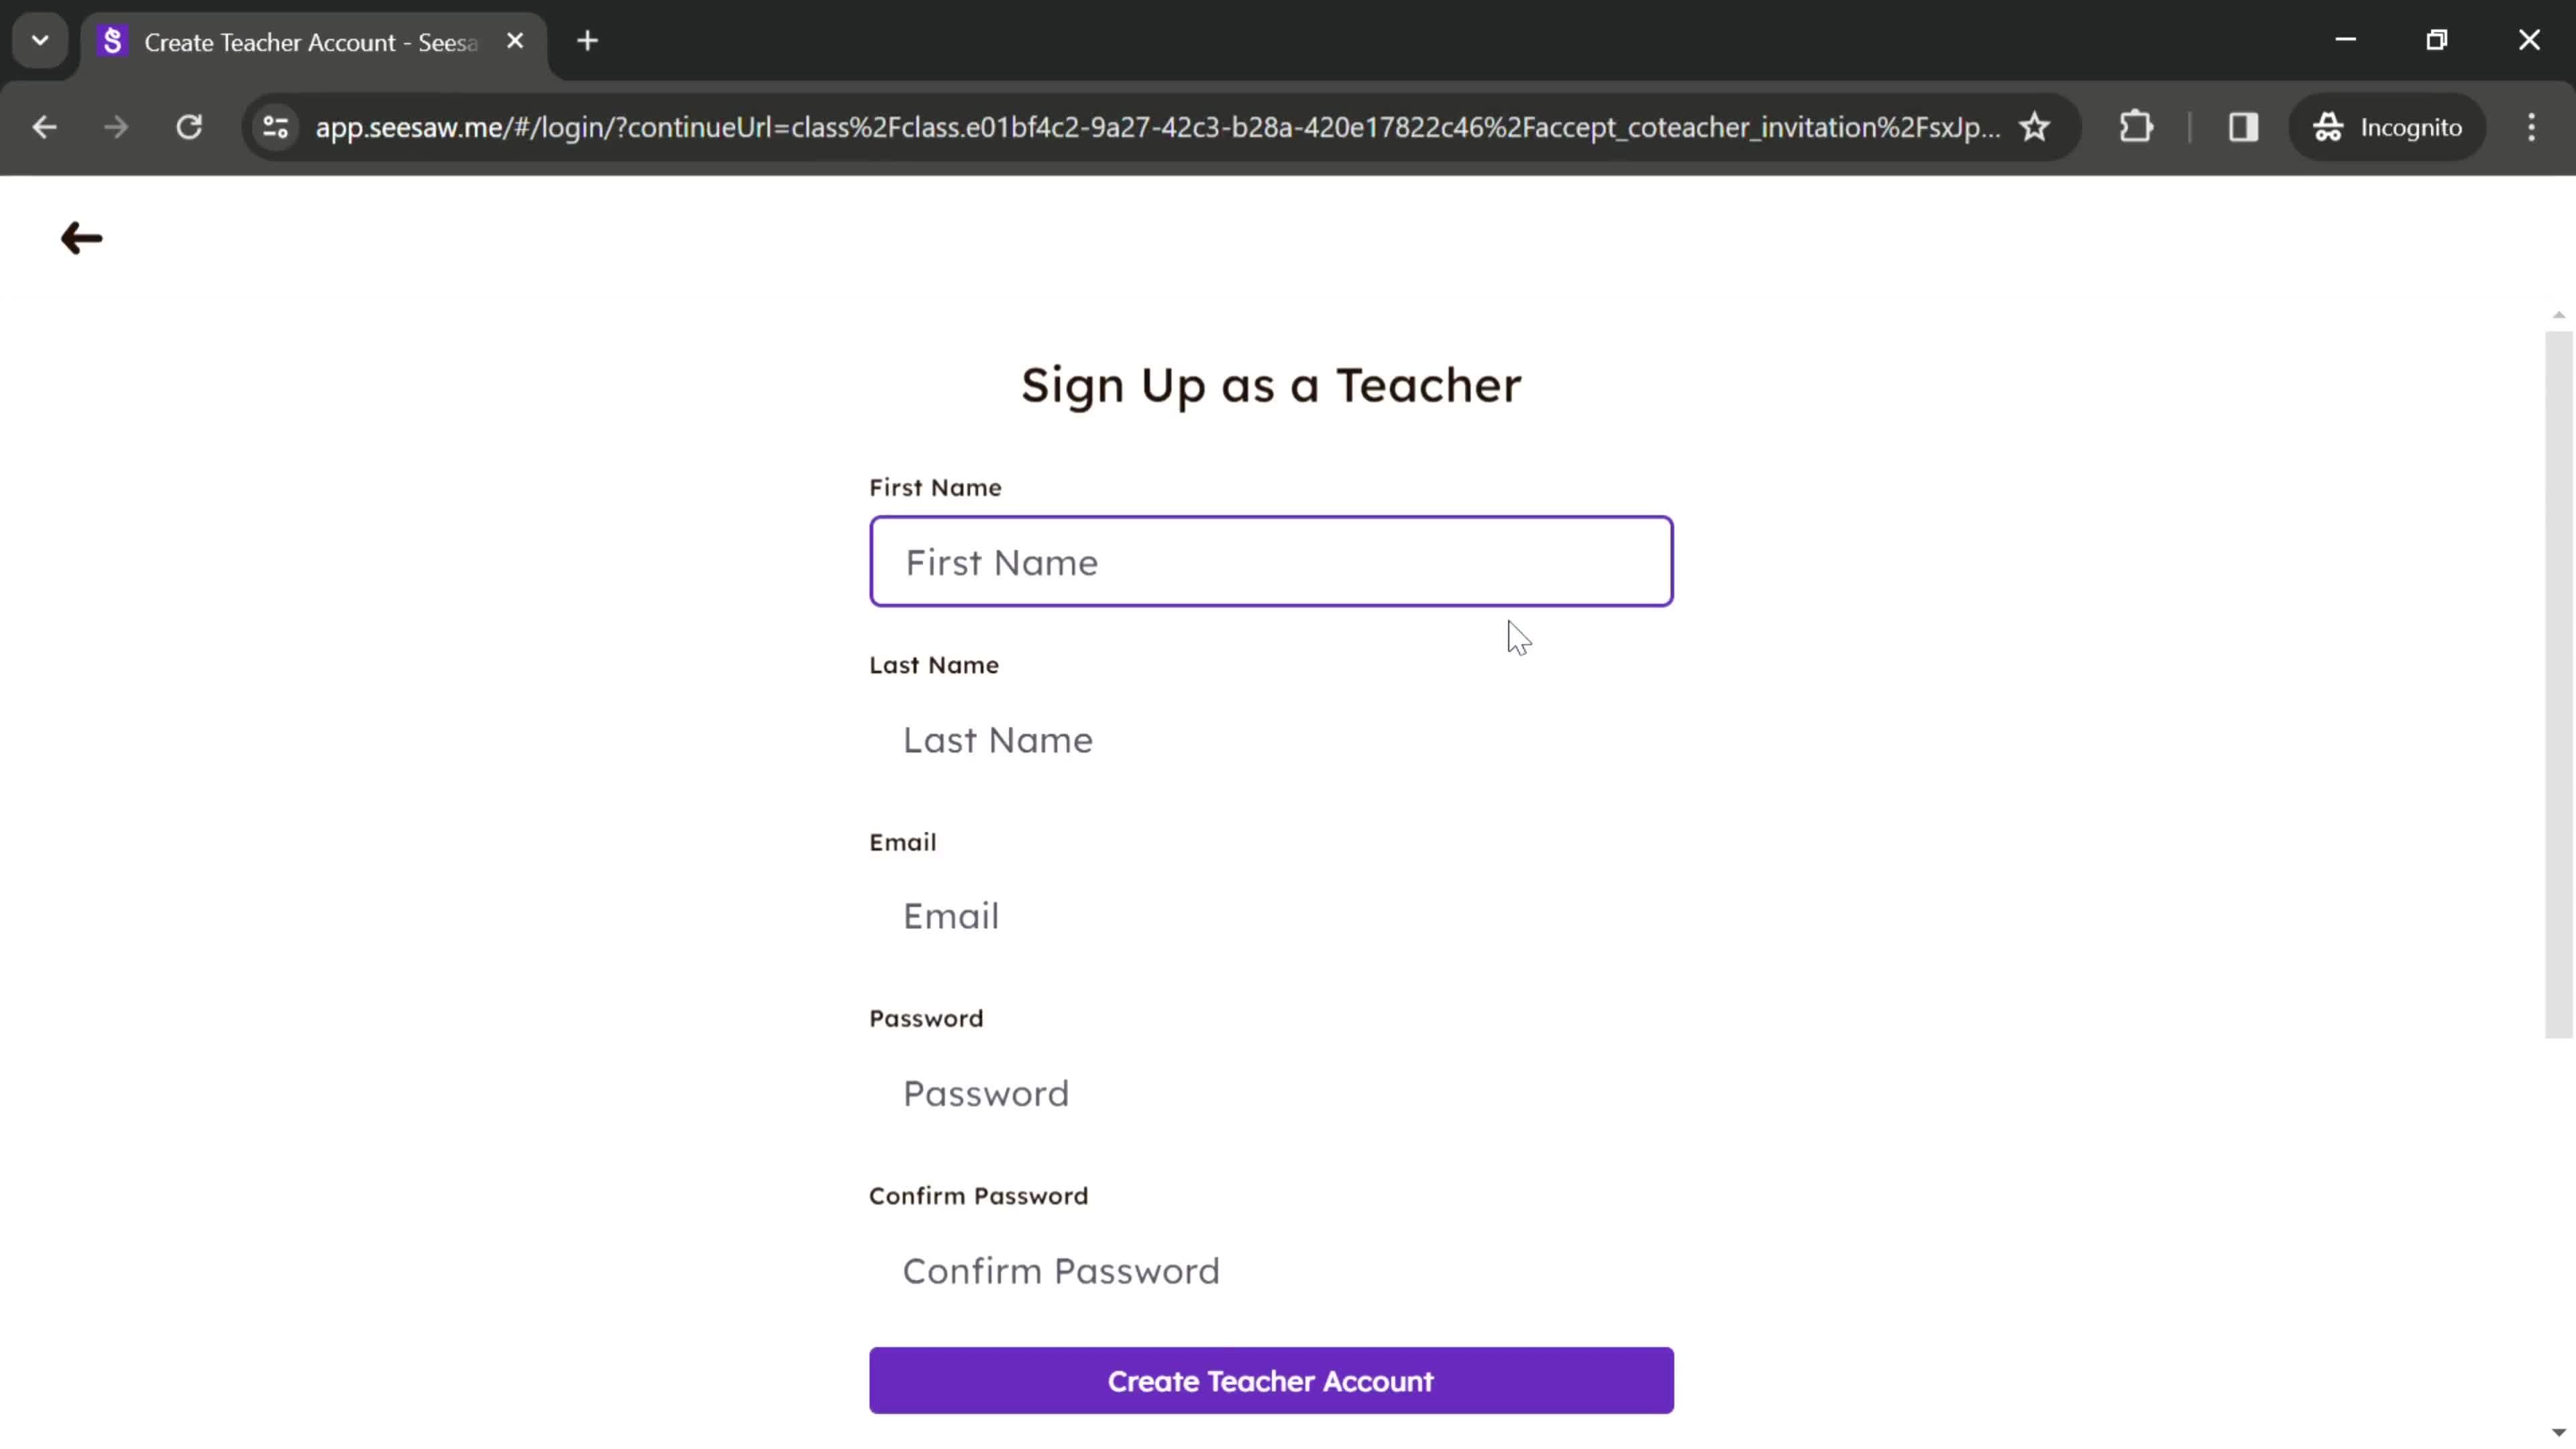Click the back arrow on signup page
Image resolution: width=2576 pixels, height=1449 pixels.
pos(81,237)
